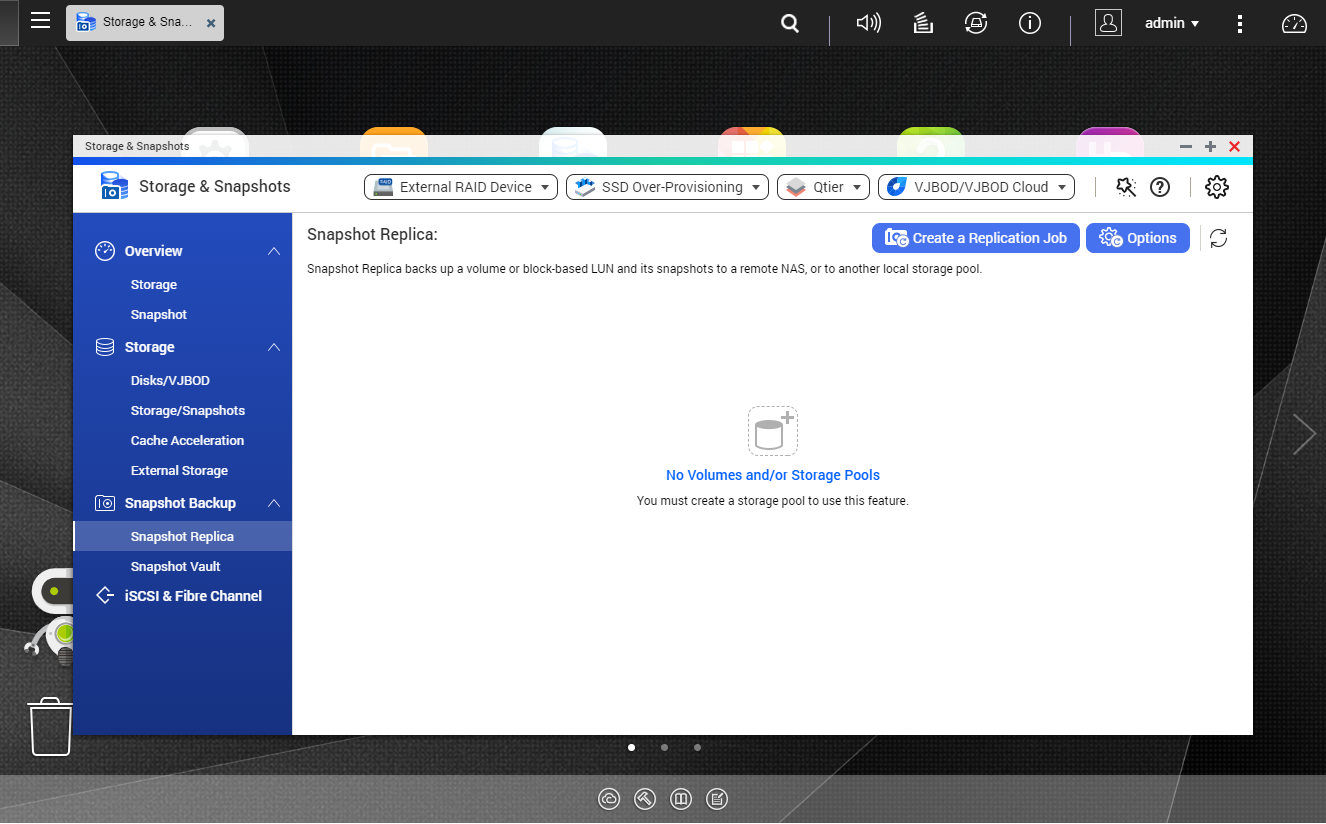Screen dimensions: 1326x824
Task: Click the user profile avatar icon
Action: (x=1108, y=23)
